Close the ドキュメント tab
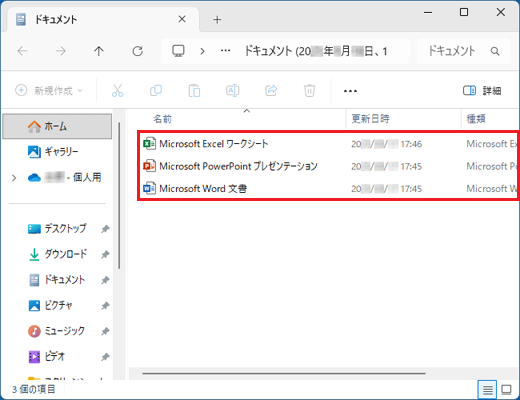Screen dimensions: 520x400 [x=182, y=19]
